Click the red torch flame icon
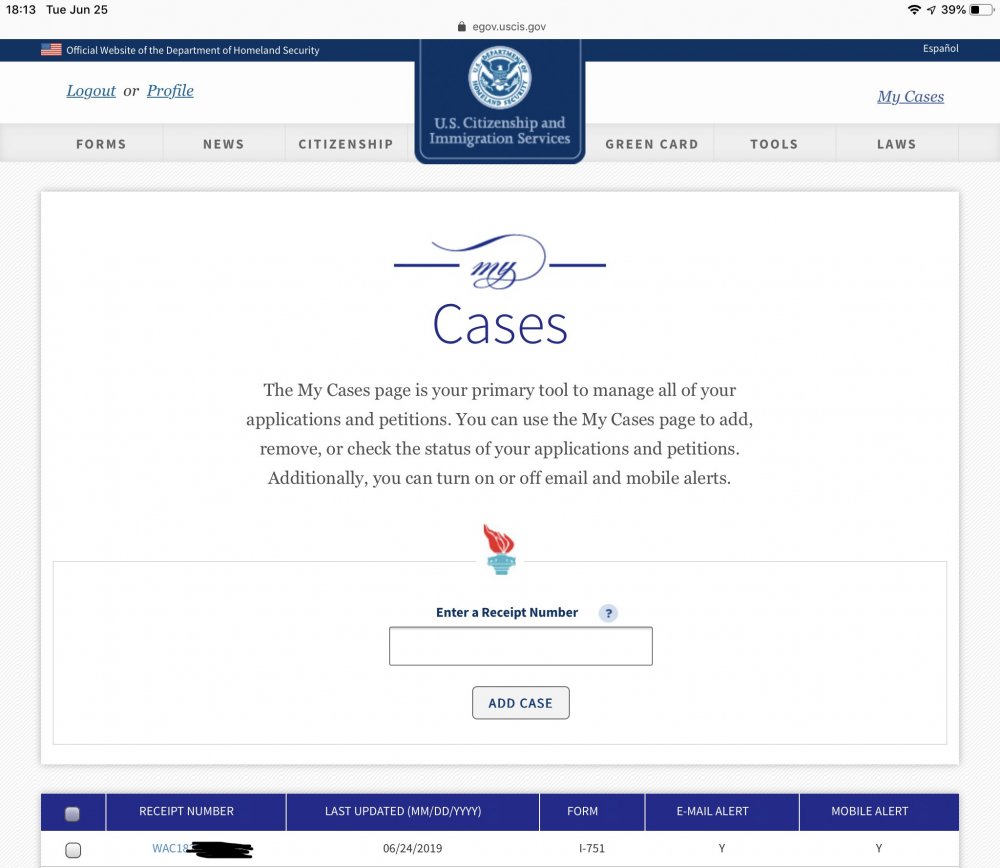 pos(500,549)
